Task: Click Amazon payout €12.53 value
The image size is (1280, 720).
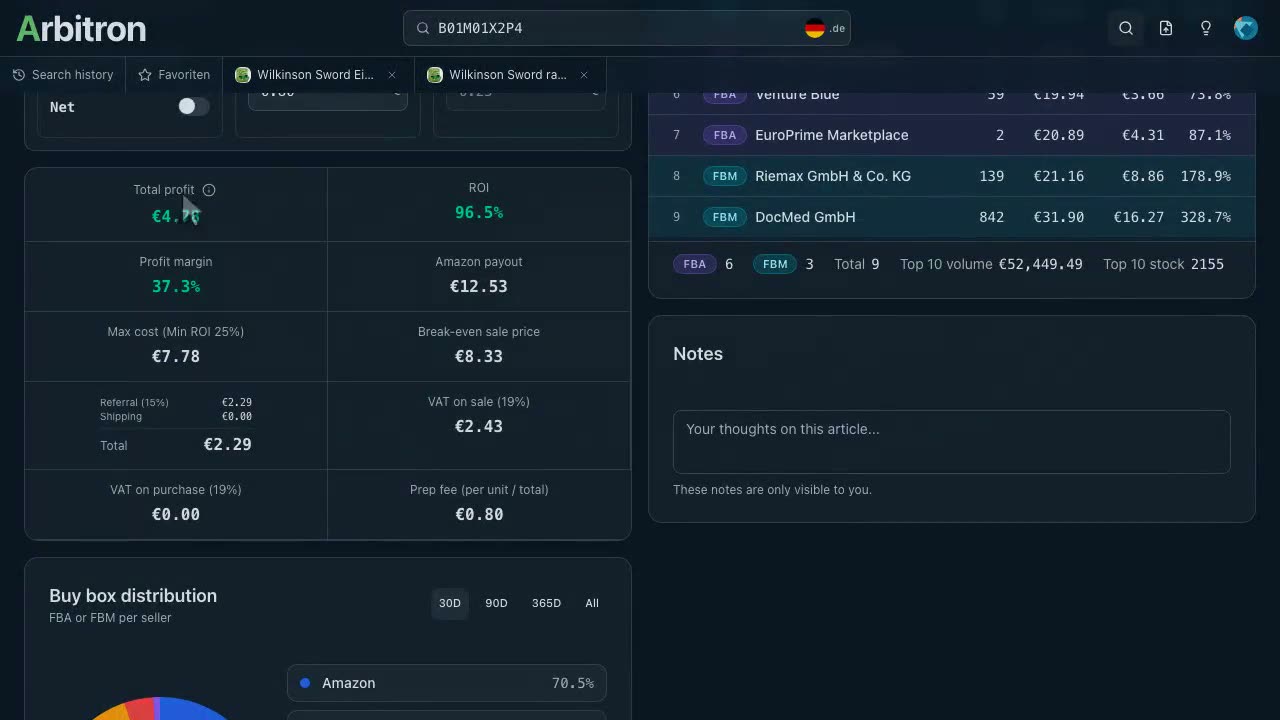Action: (479, 286)
